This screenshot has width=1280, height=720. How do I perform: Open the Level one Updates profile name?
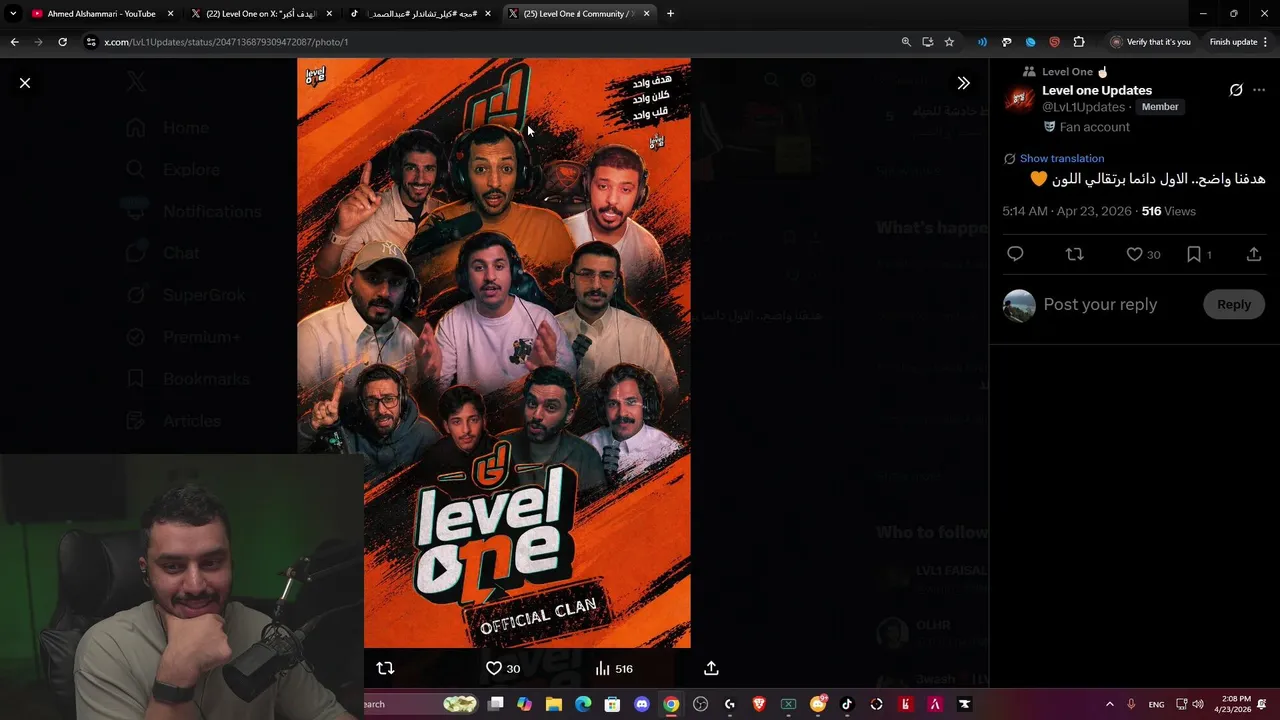point(1097,90)
